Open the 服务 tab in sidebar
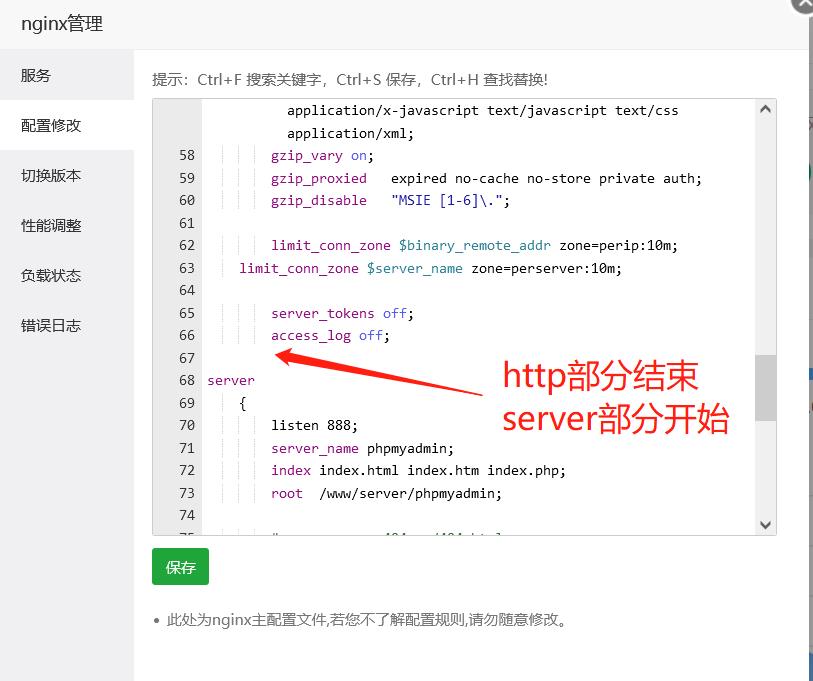Image resolution: width=813 pixels, height=681 pixels. 36,76
